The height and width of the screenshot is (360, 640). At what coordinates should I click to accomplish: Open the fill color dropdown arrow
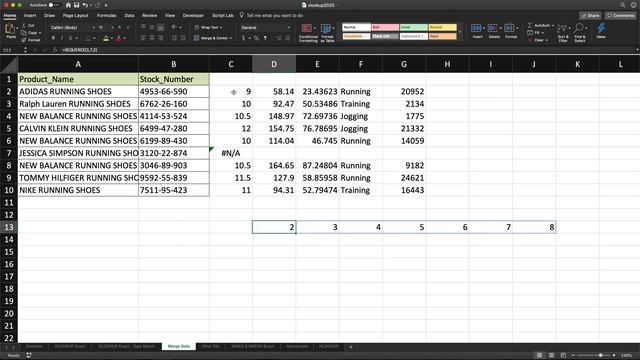pos(111,38)
